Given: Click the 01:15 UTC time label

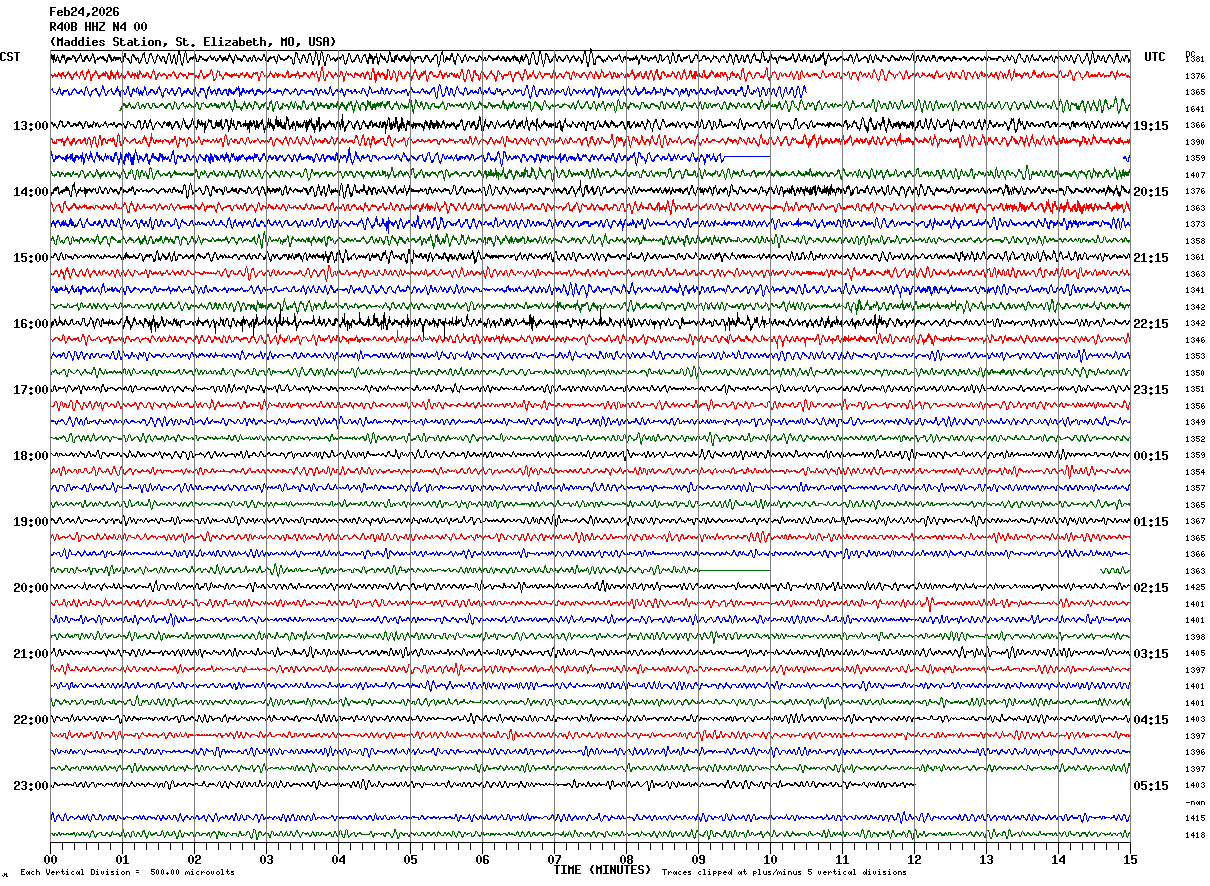Looking at the screenshot, I should (1151, 522).
